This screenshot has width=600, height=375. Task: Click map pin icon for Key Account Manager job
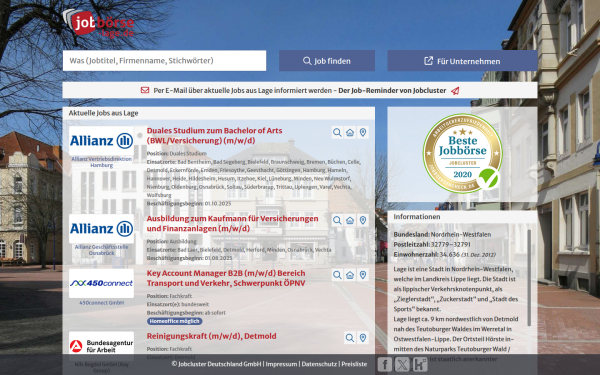click(363, 275)
